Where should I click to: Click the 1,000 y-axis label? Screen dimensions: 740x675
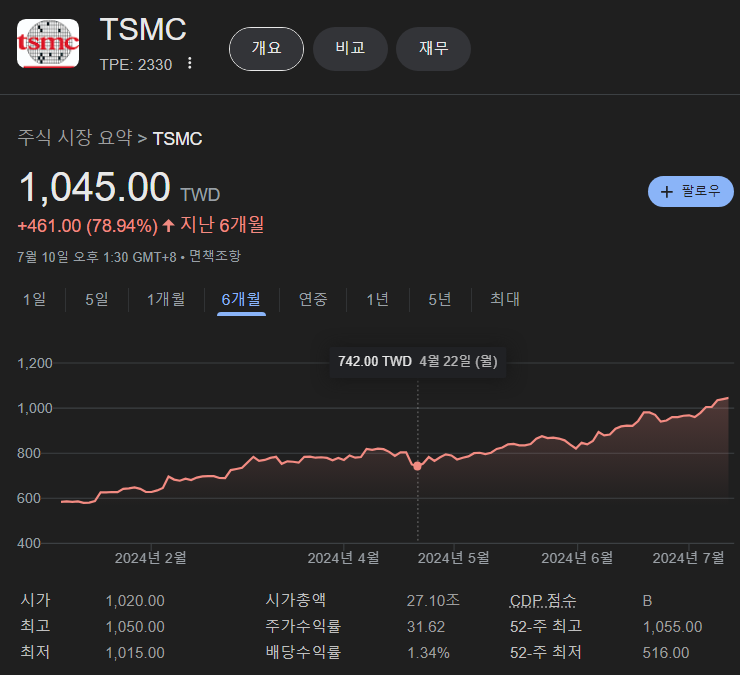point(34,408)
